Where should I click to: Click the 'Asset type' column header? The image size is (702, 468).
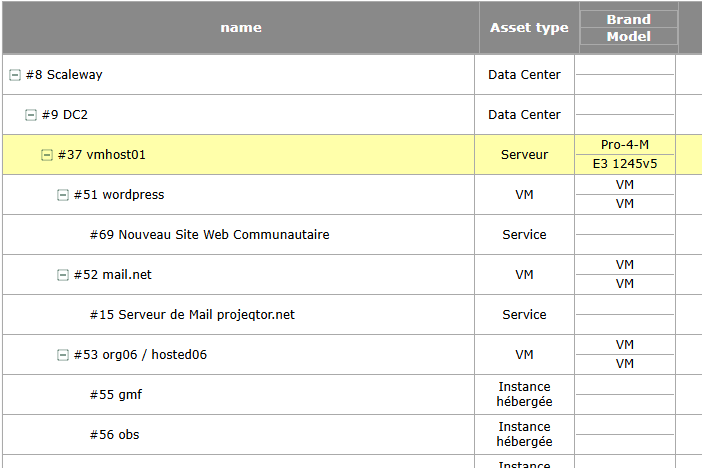point(528,28)
